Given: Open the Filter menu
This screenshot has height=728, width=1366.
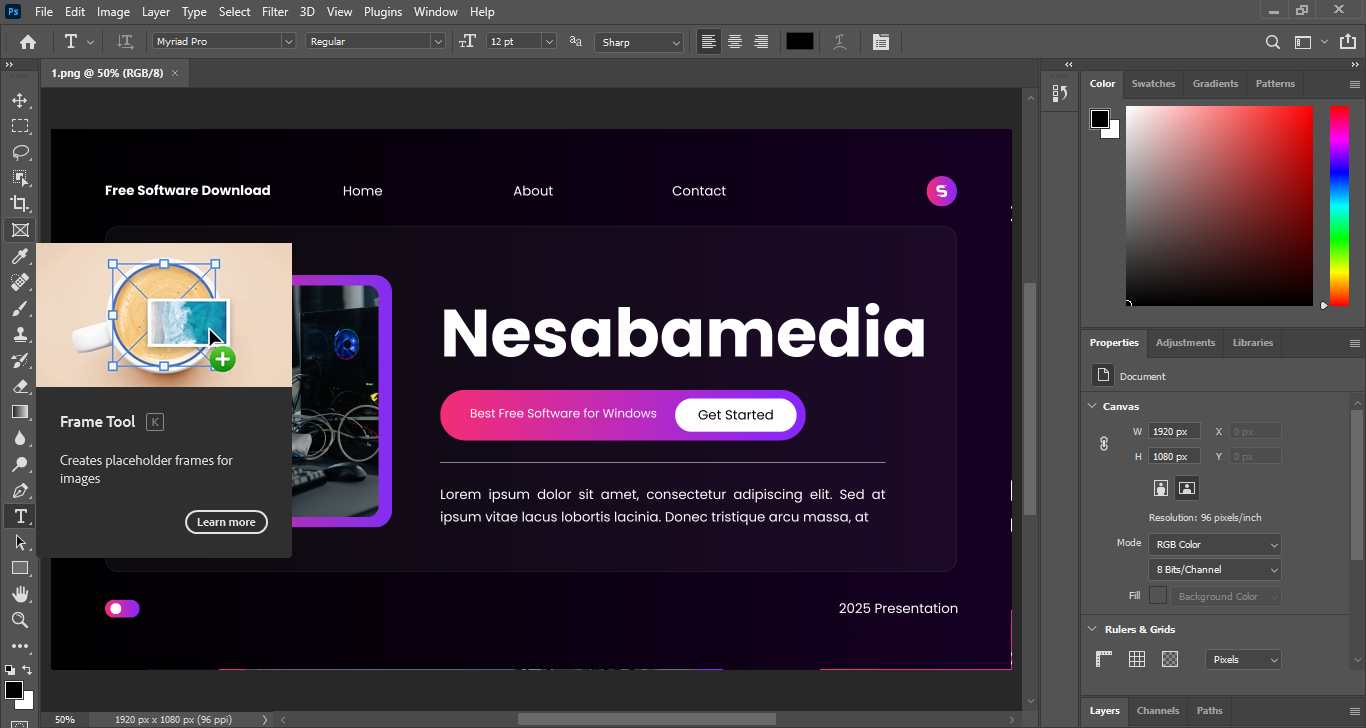Looking at the screenshot, I should point(275,12).
